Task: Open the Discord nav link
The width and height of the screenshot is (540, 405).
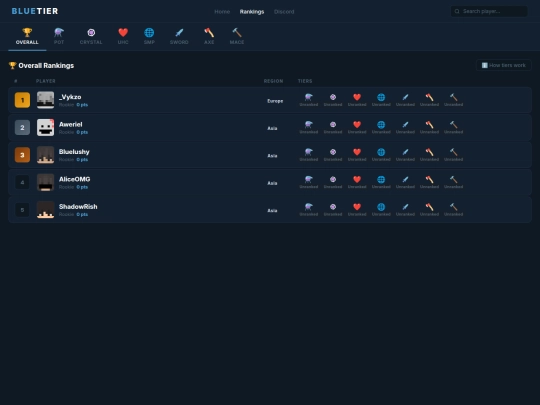Action: point(284,12)
